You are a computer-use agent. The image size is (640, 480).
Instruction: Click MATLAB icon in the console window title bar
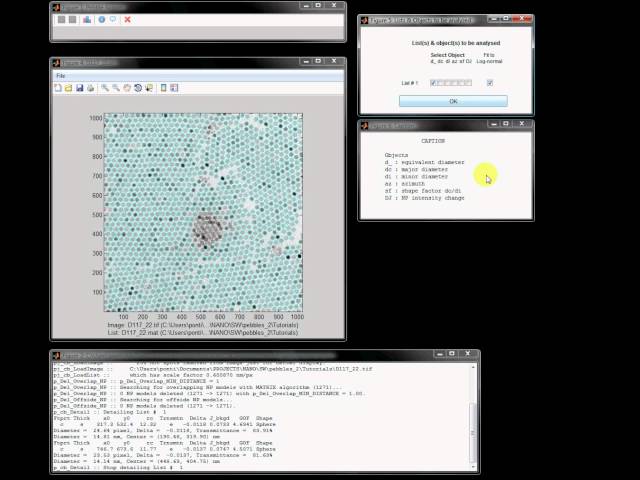click(x=57, y=356)
